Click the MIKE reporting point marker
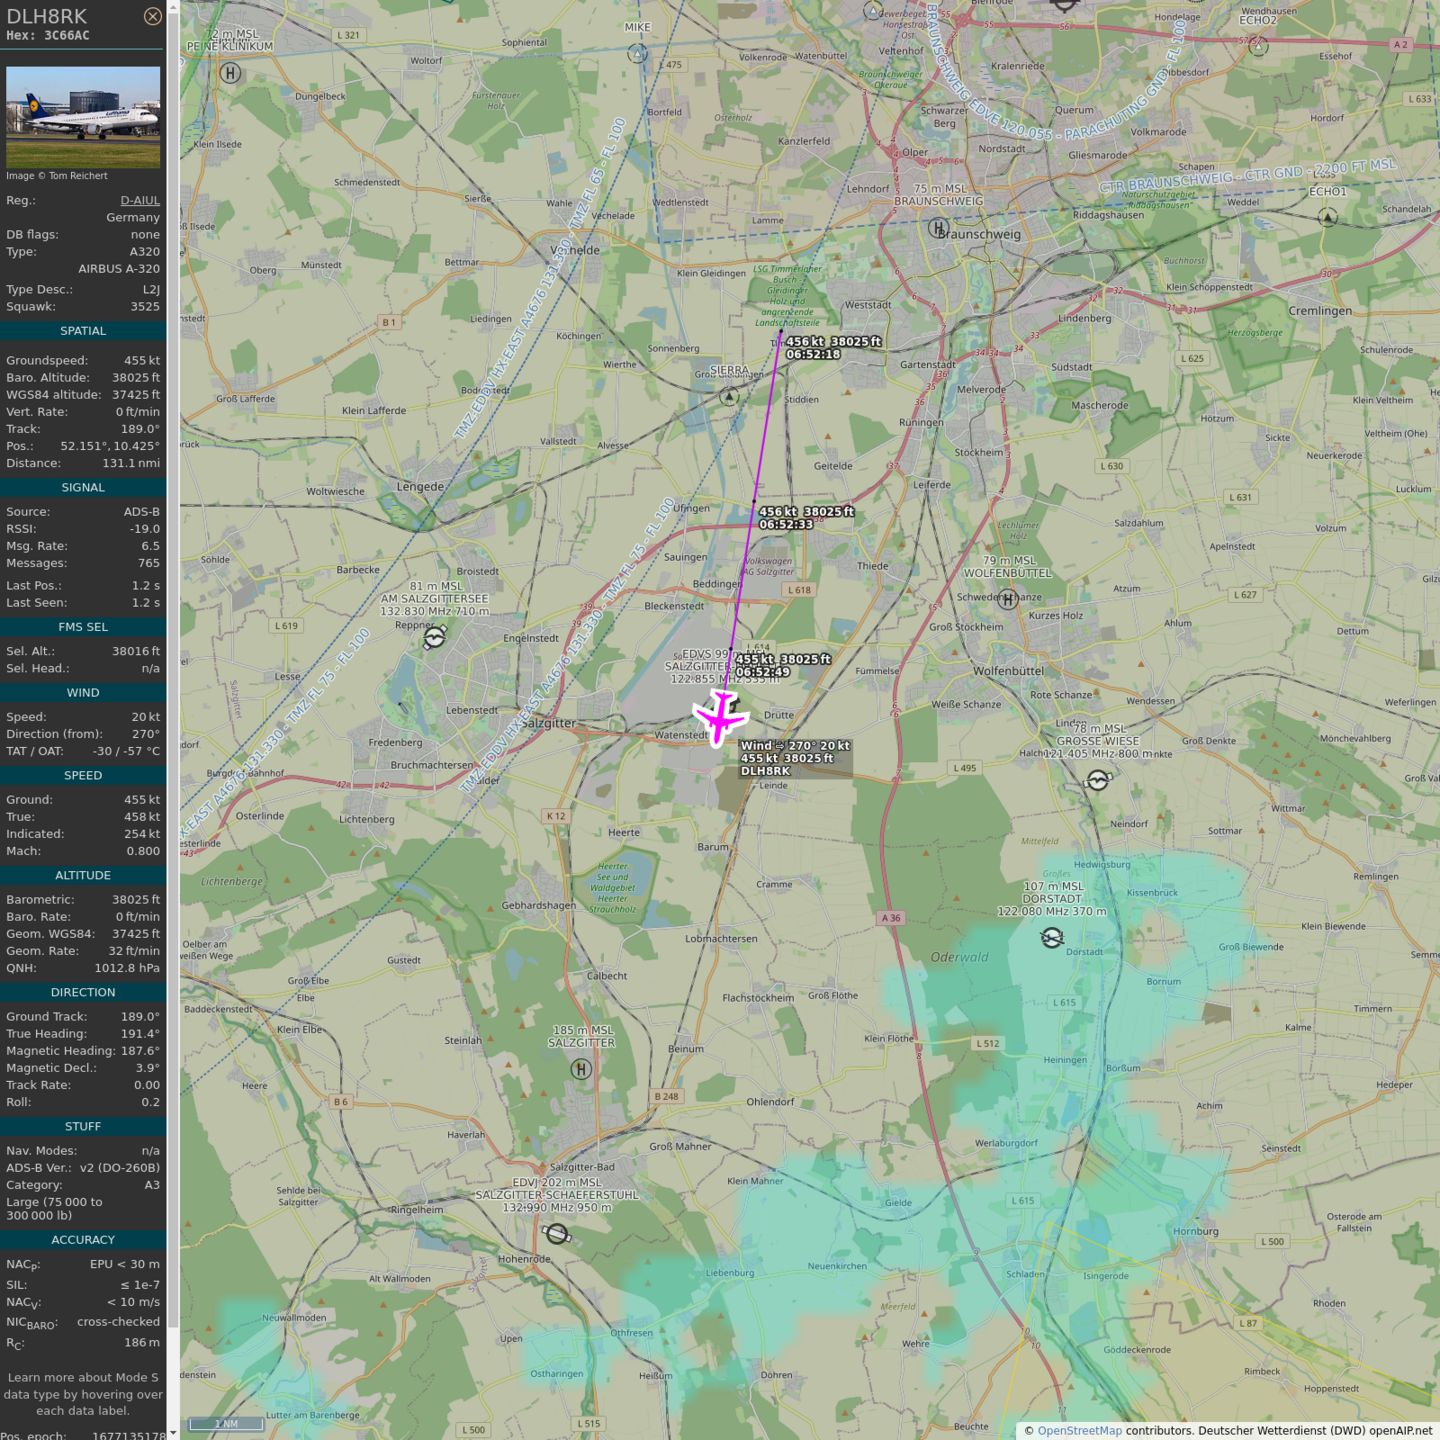Screen dimensions: 1440x1440 637,53
